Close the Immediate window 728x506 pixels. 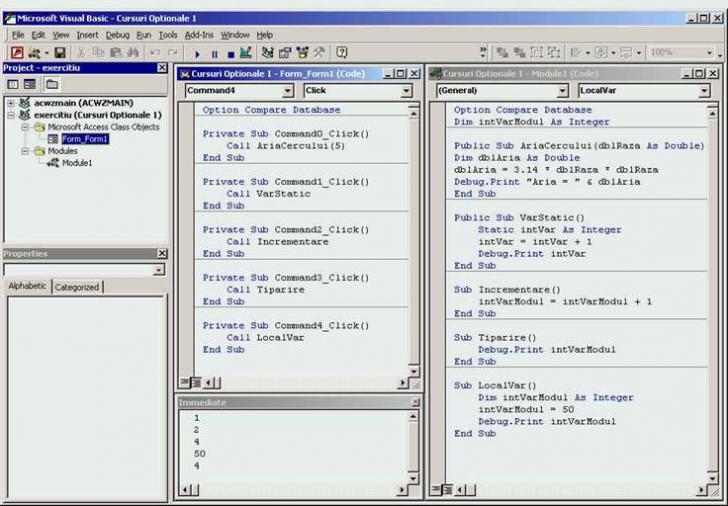[415, 402]
